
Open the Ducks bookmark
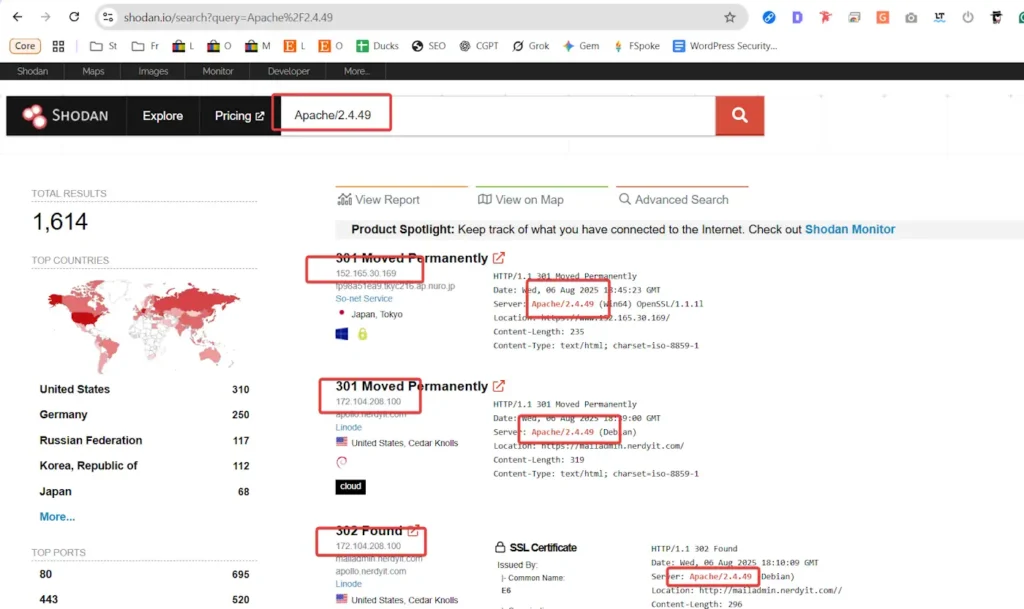[x=377, y=46]
